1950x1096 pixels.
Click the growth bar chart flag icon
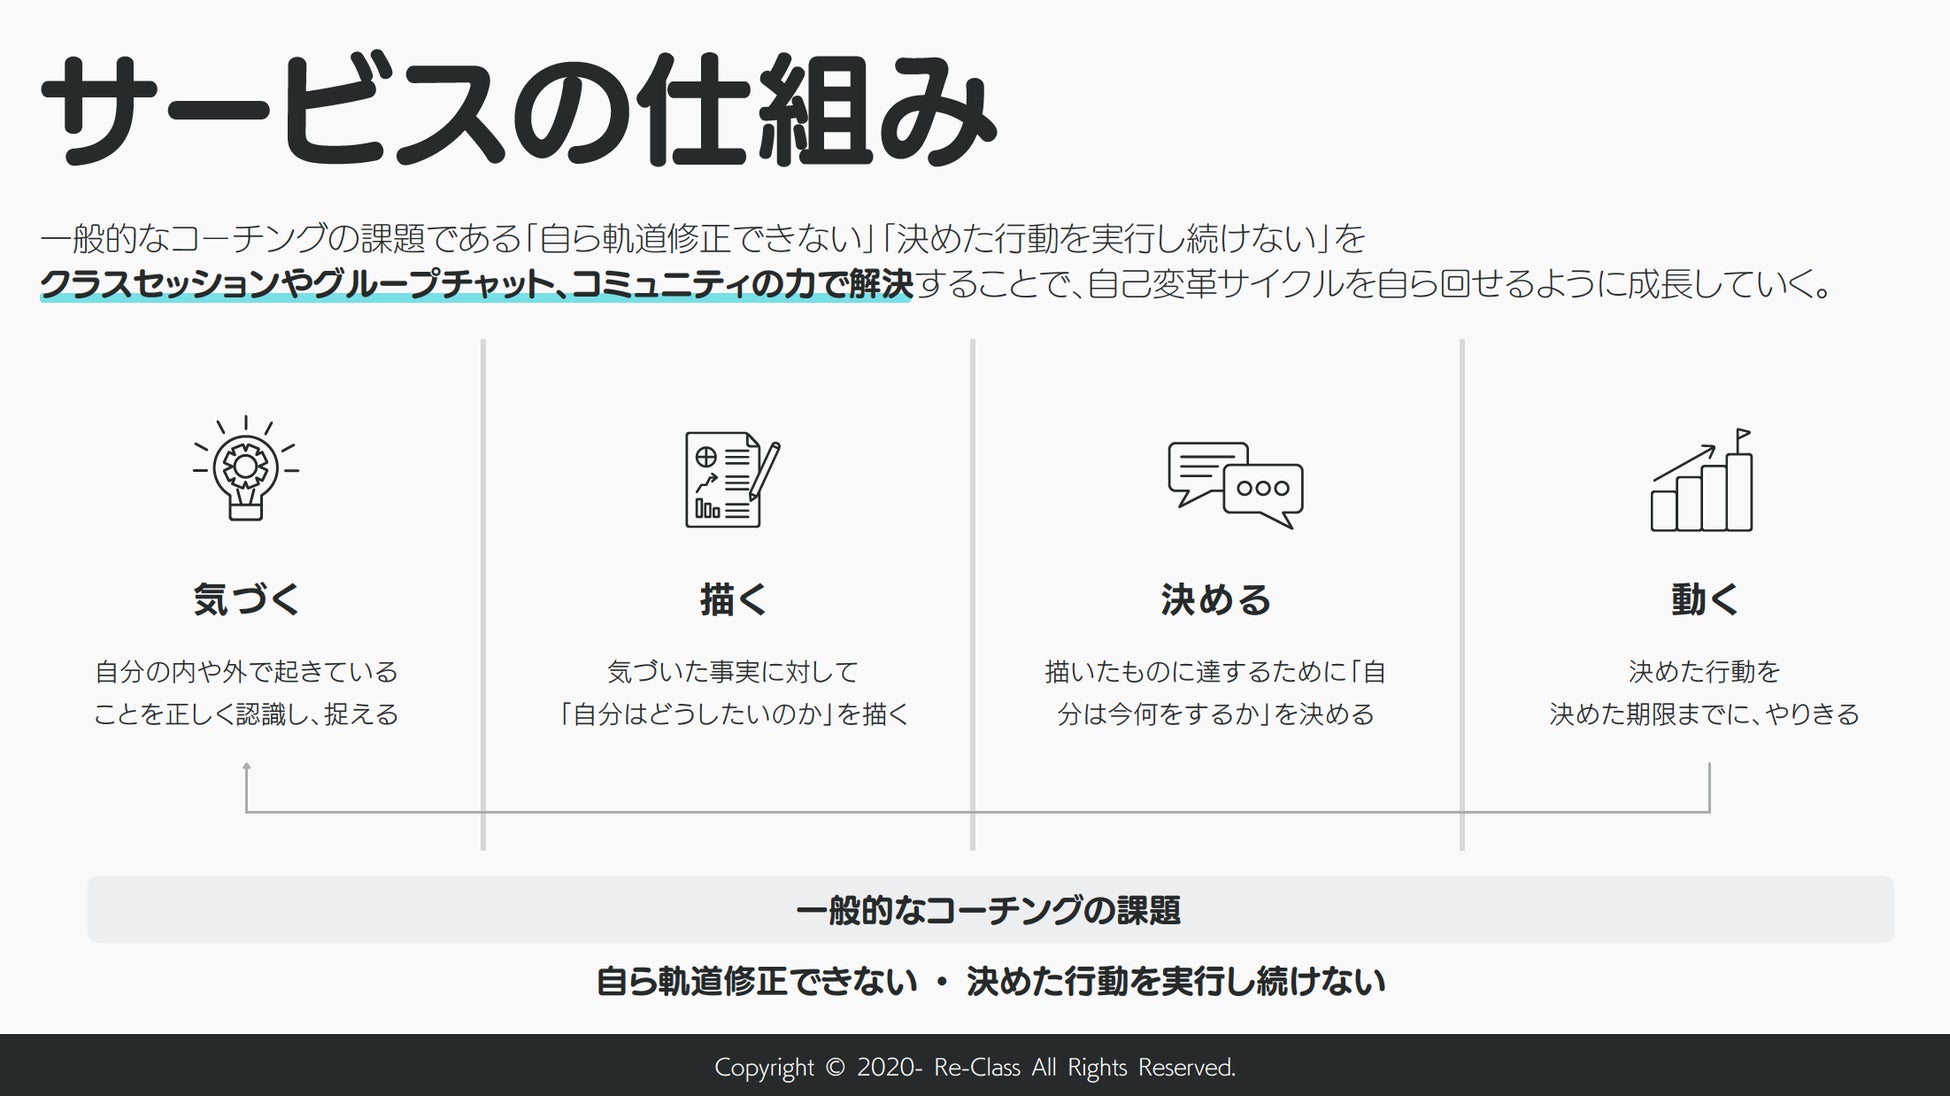pos(1702,482)
